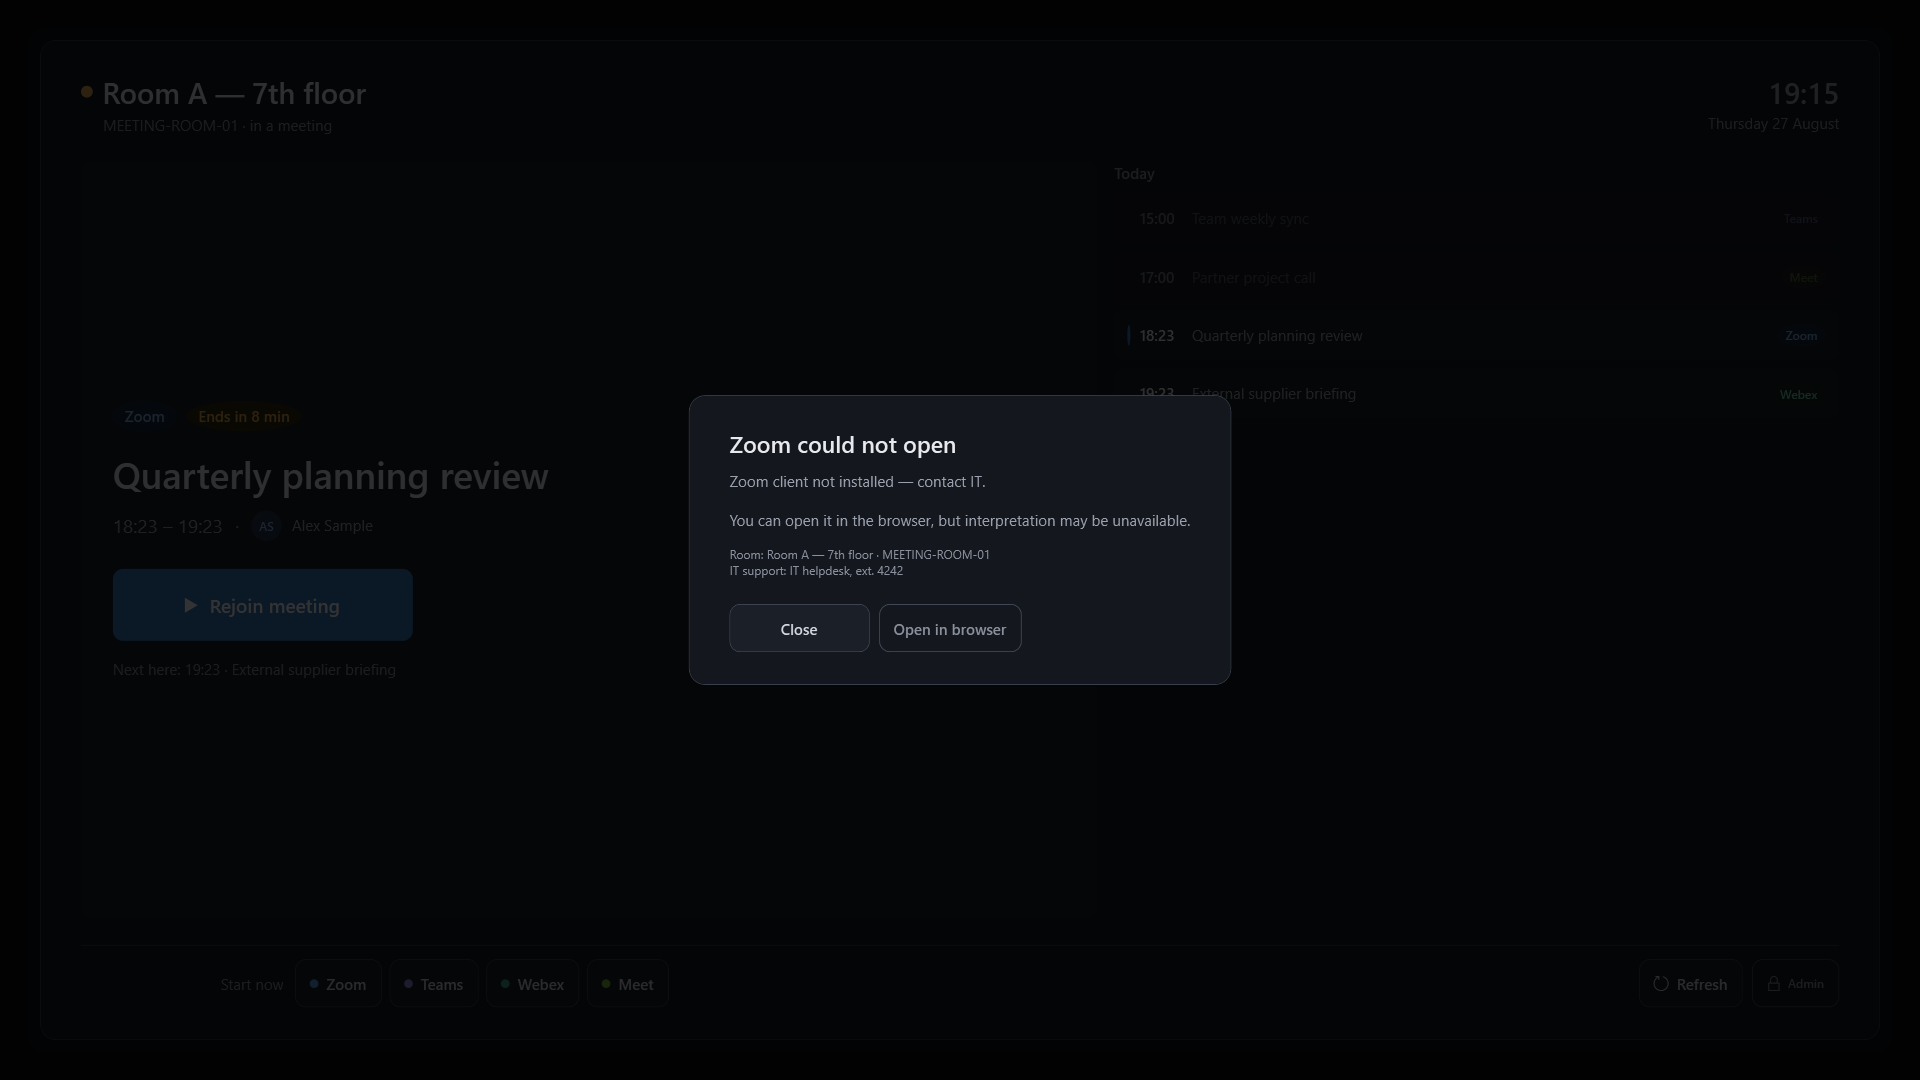Click the Next here 19:23 line
Screen dimensions: 1920x1080
point(254,670)
